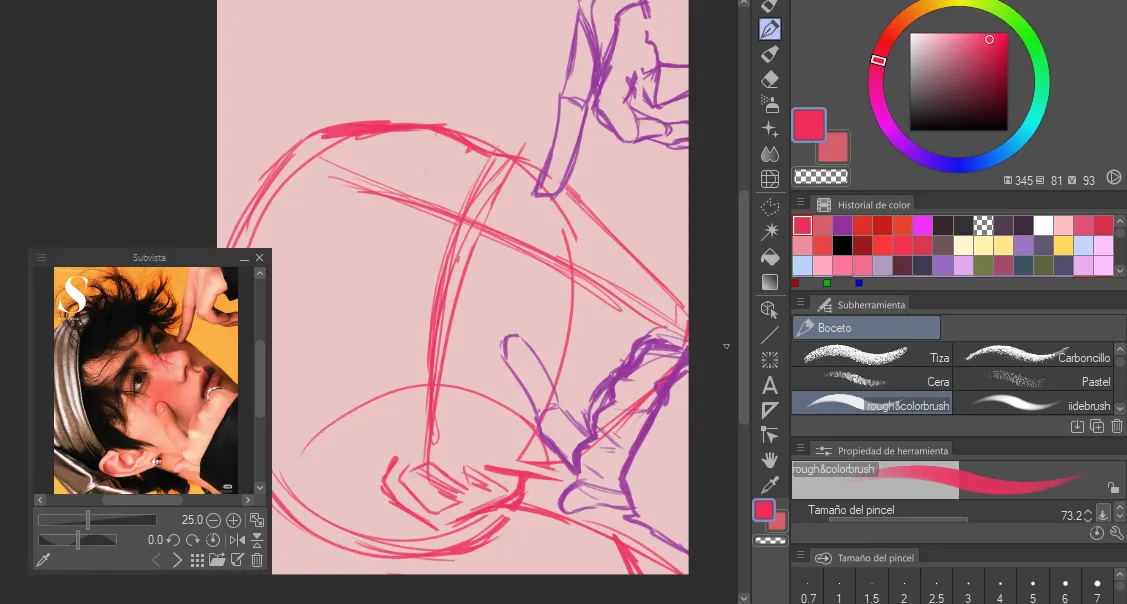
Task: Select the Liquify mesh tool
Action: tap(770, 179)
